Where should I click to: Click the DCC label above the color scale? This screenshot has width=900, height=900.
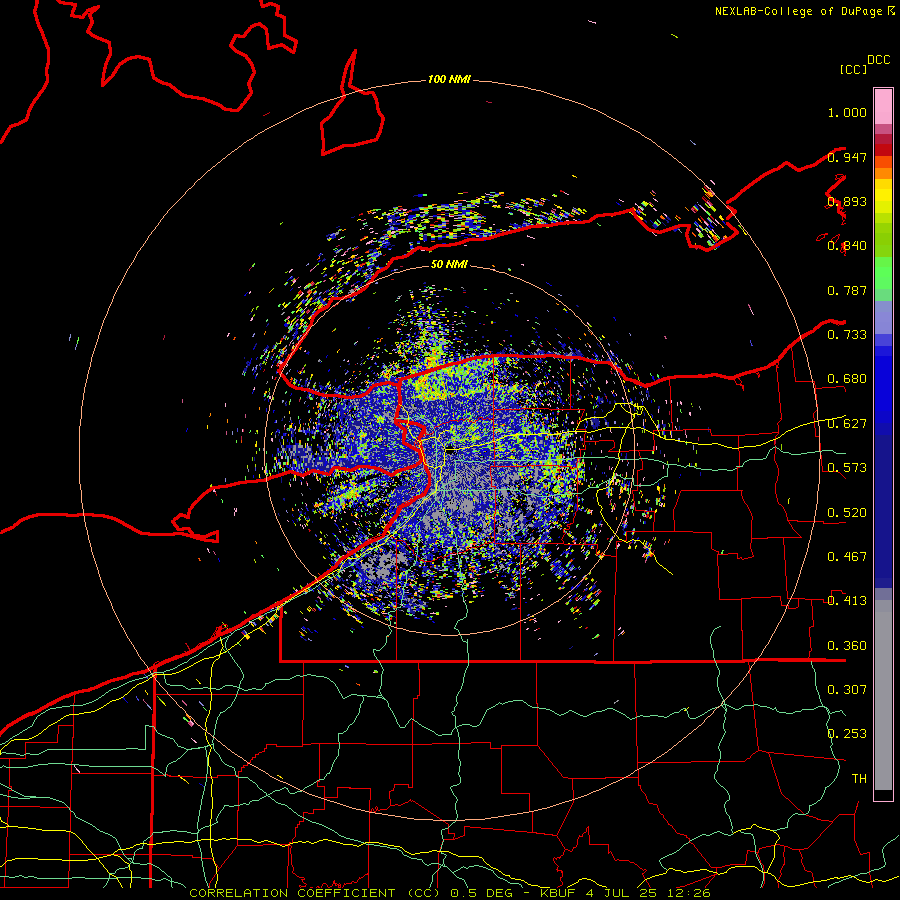tap(878, 60)
